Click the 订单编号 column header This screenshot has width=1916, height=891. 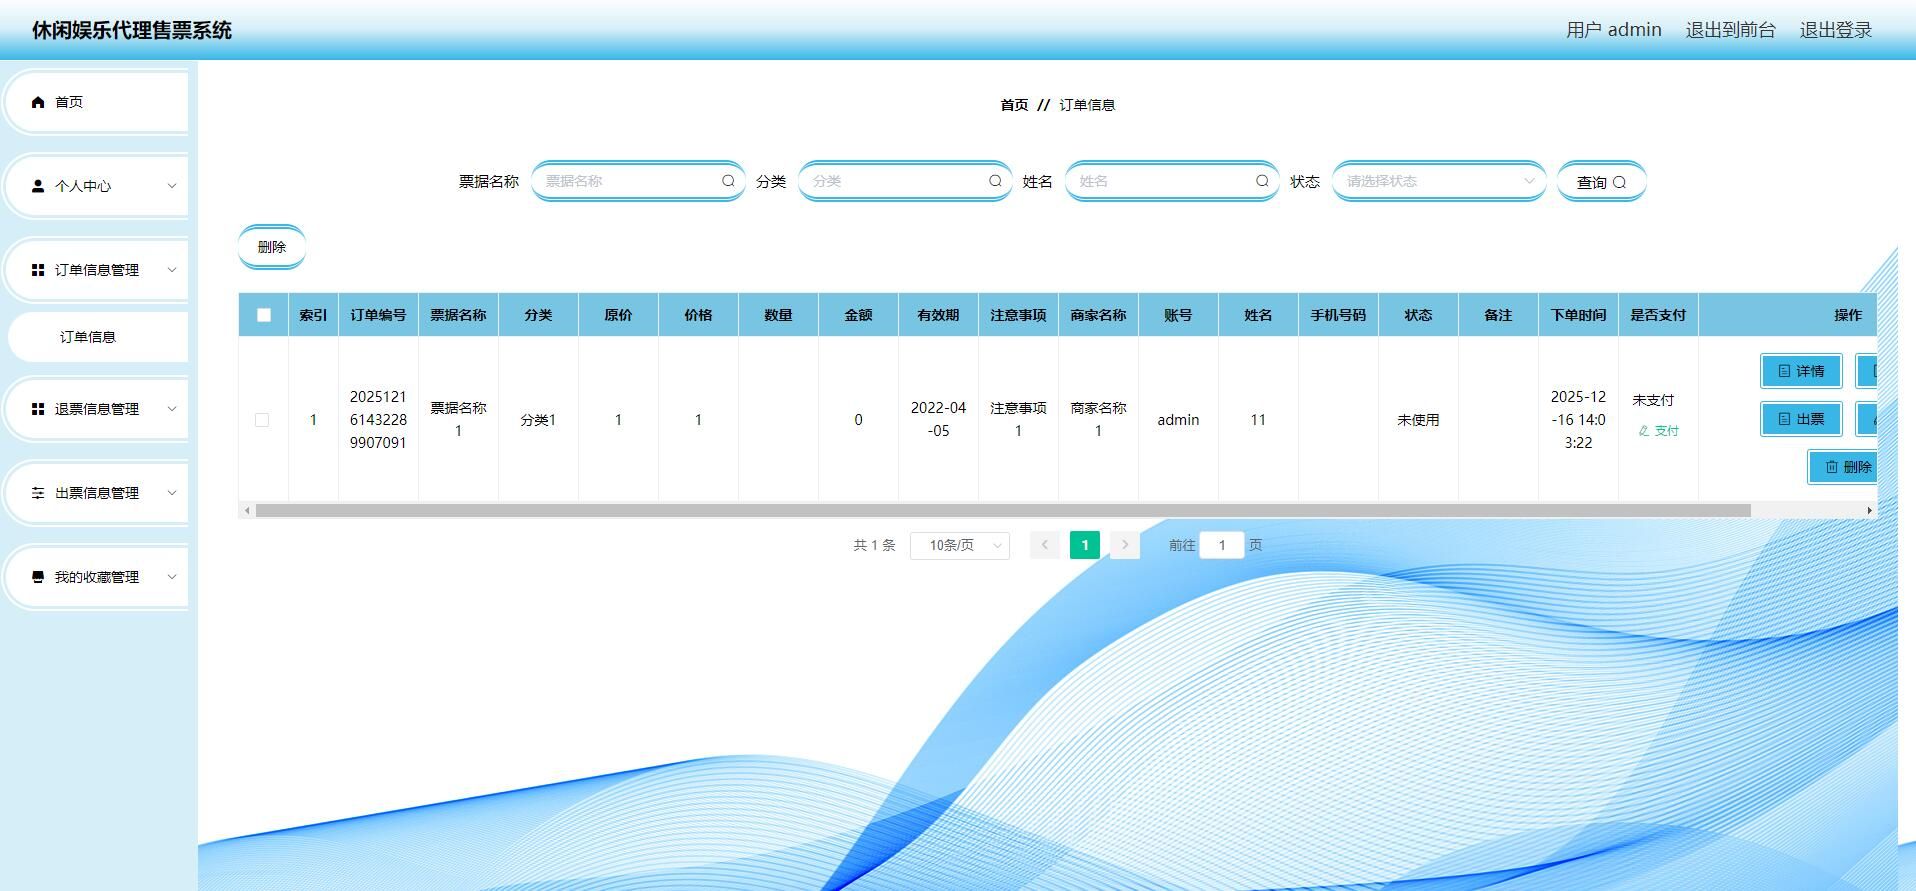[378, 315]
